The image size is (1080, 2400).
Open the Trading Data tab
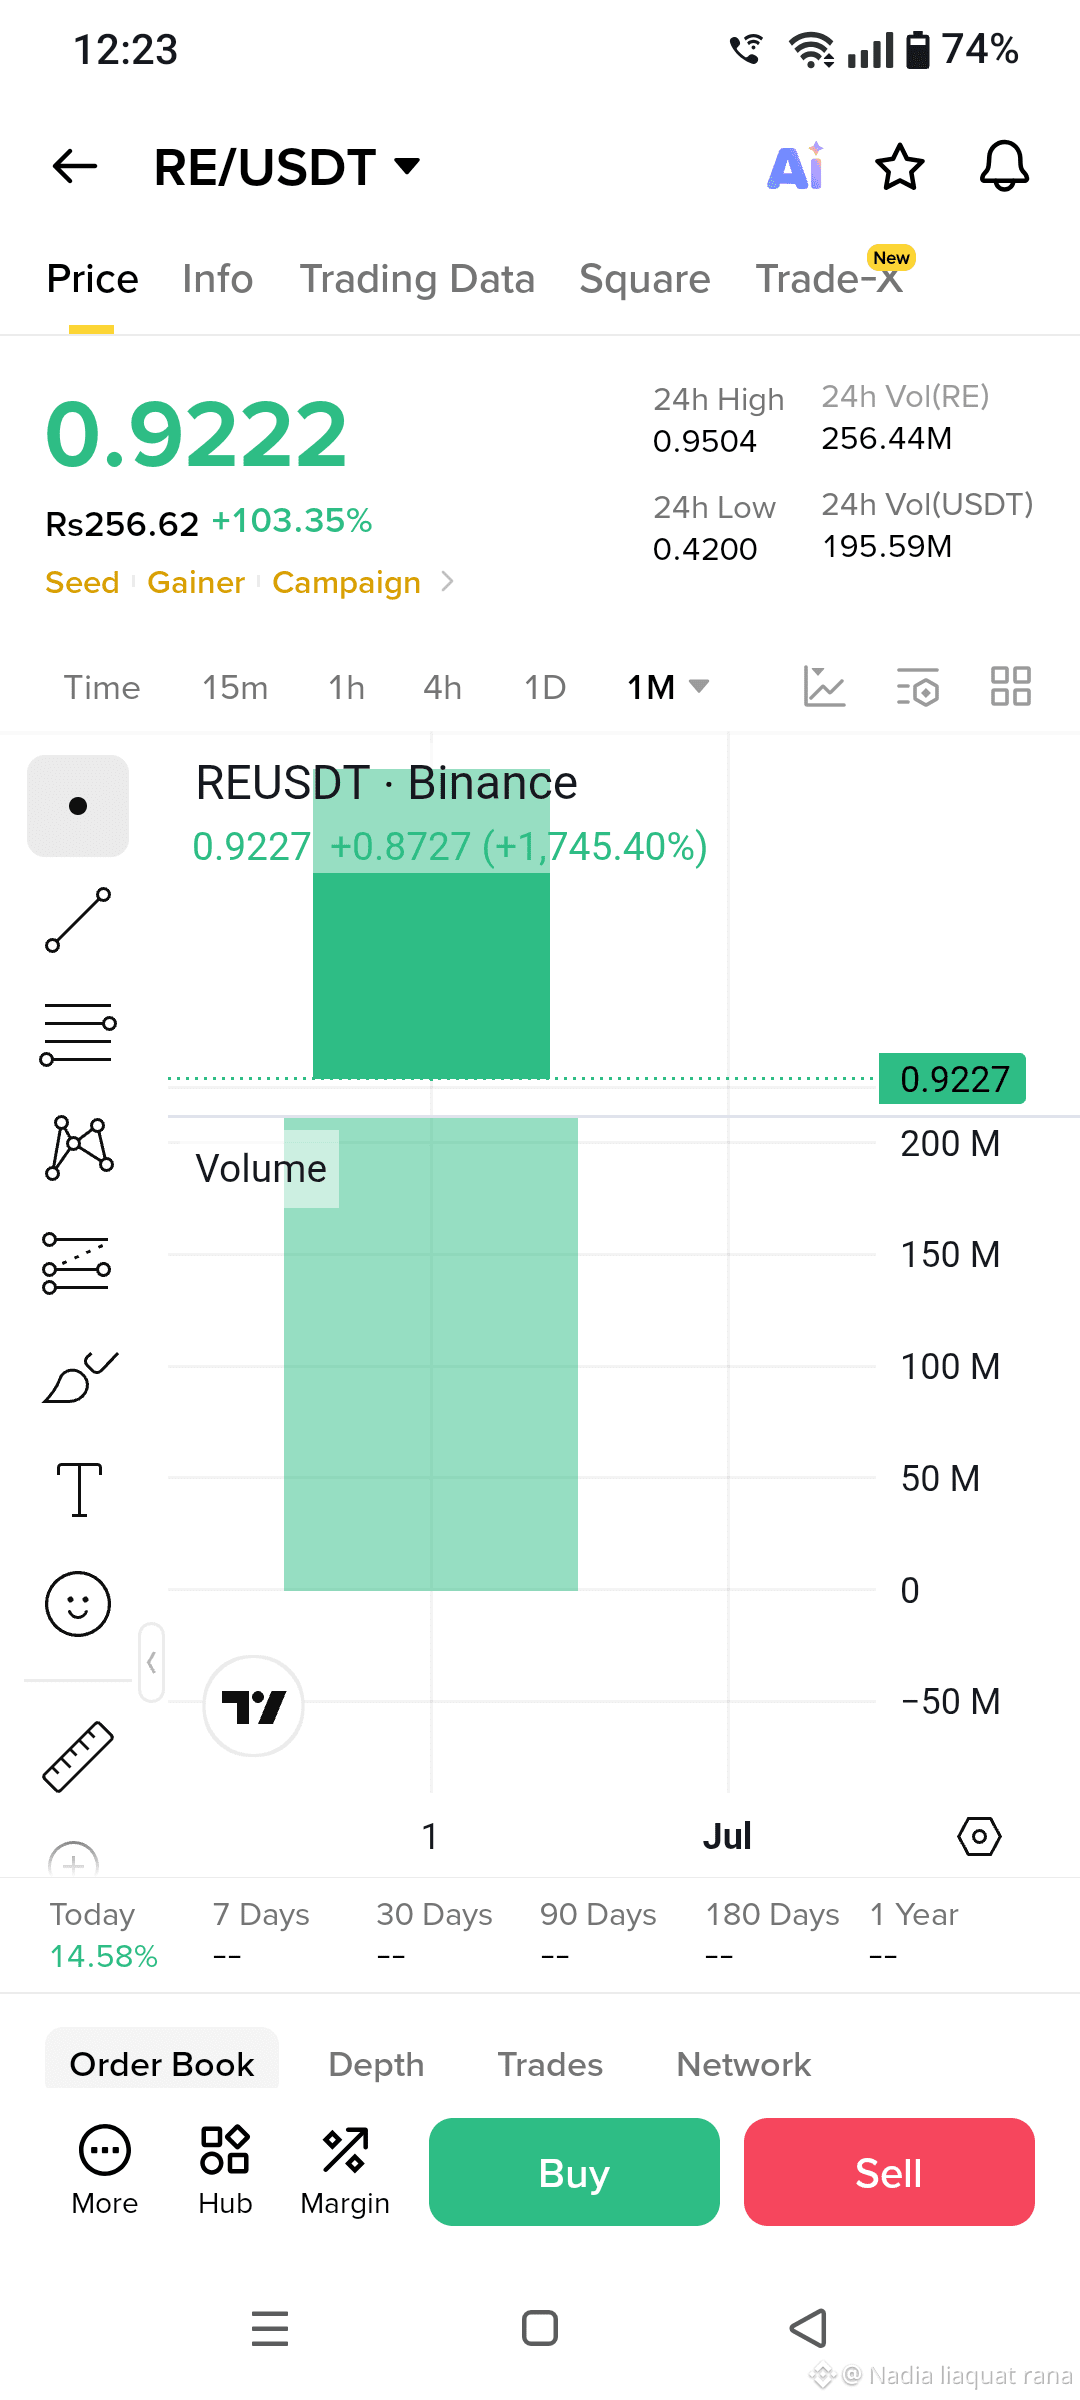tap(417, 279)
